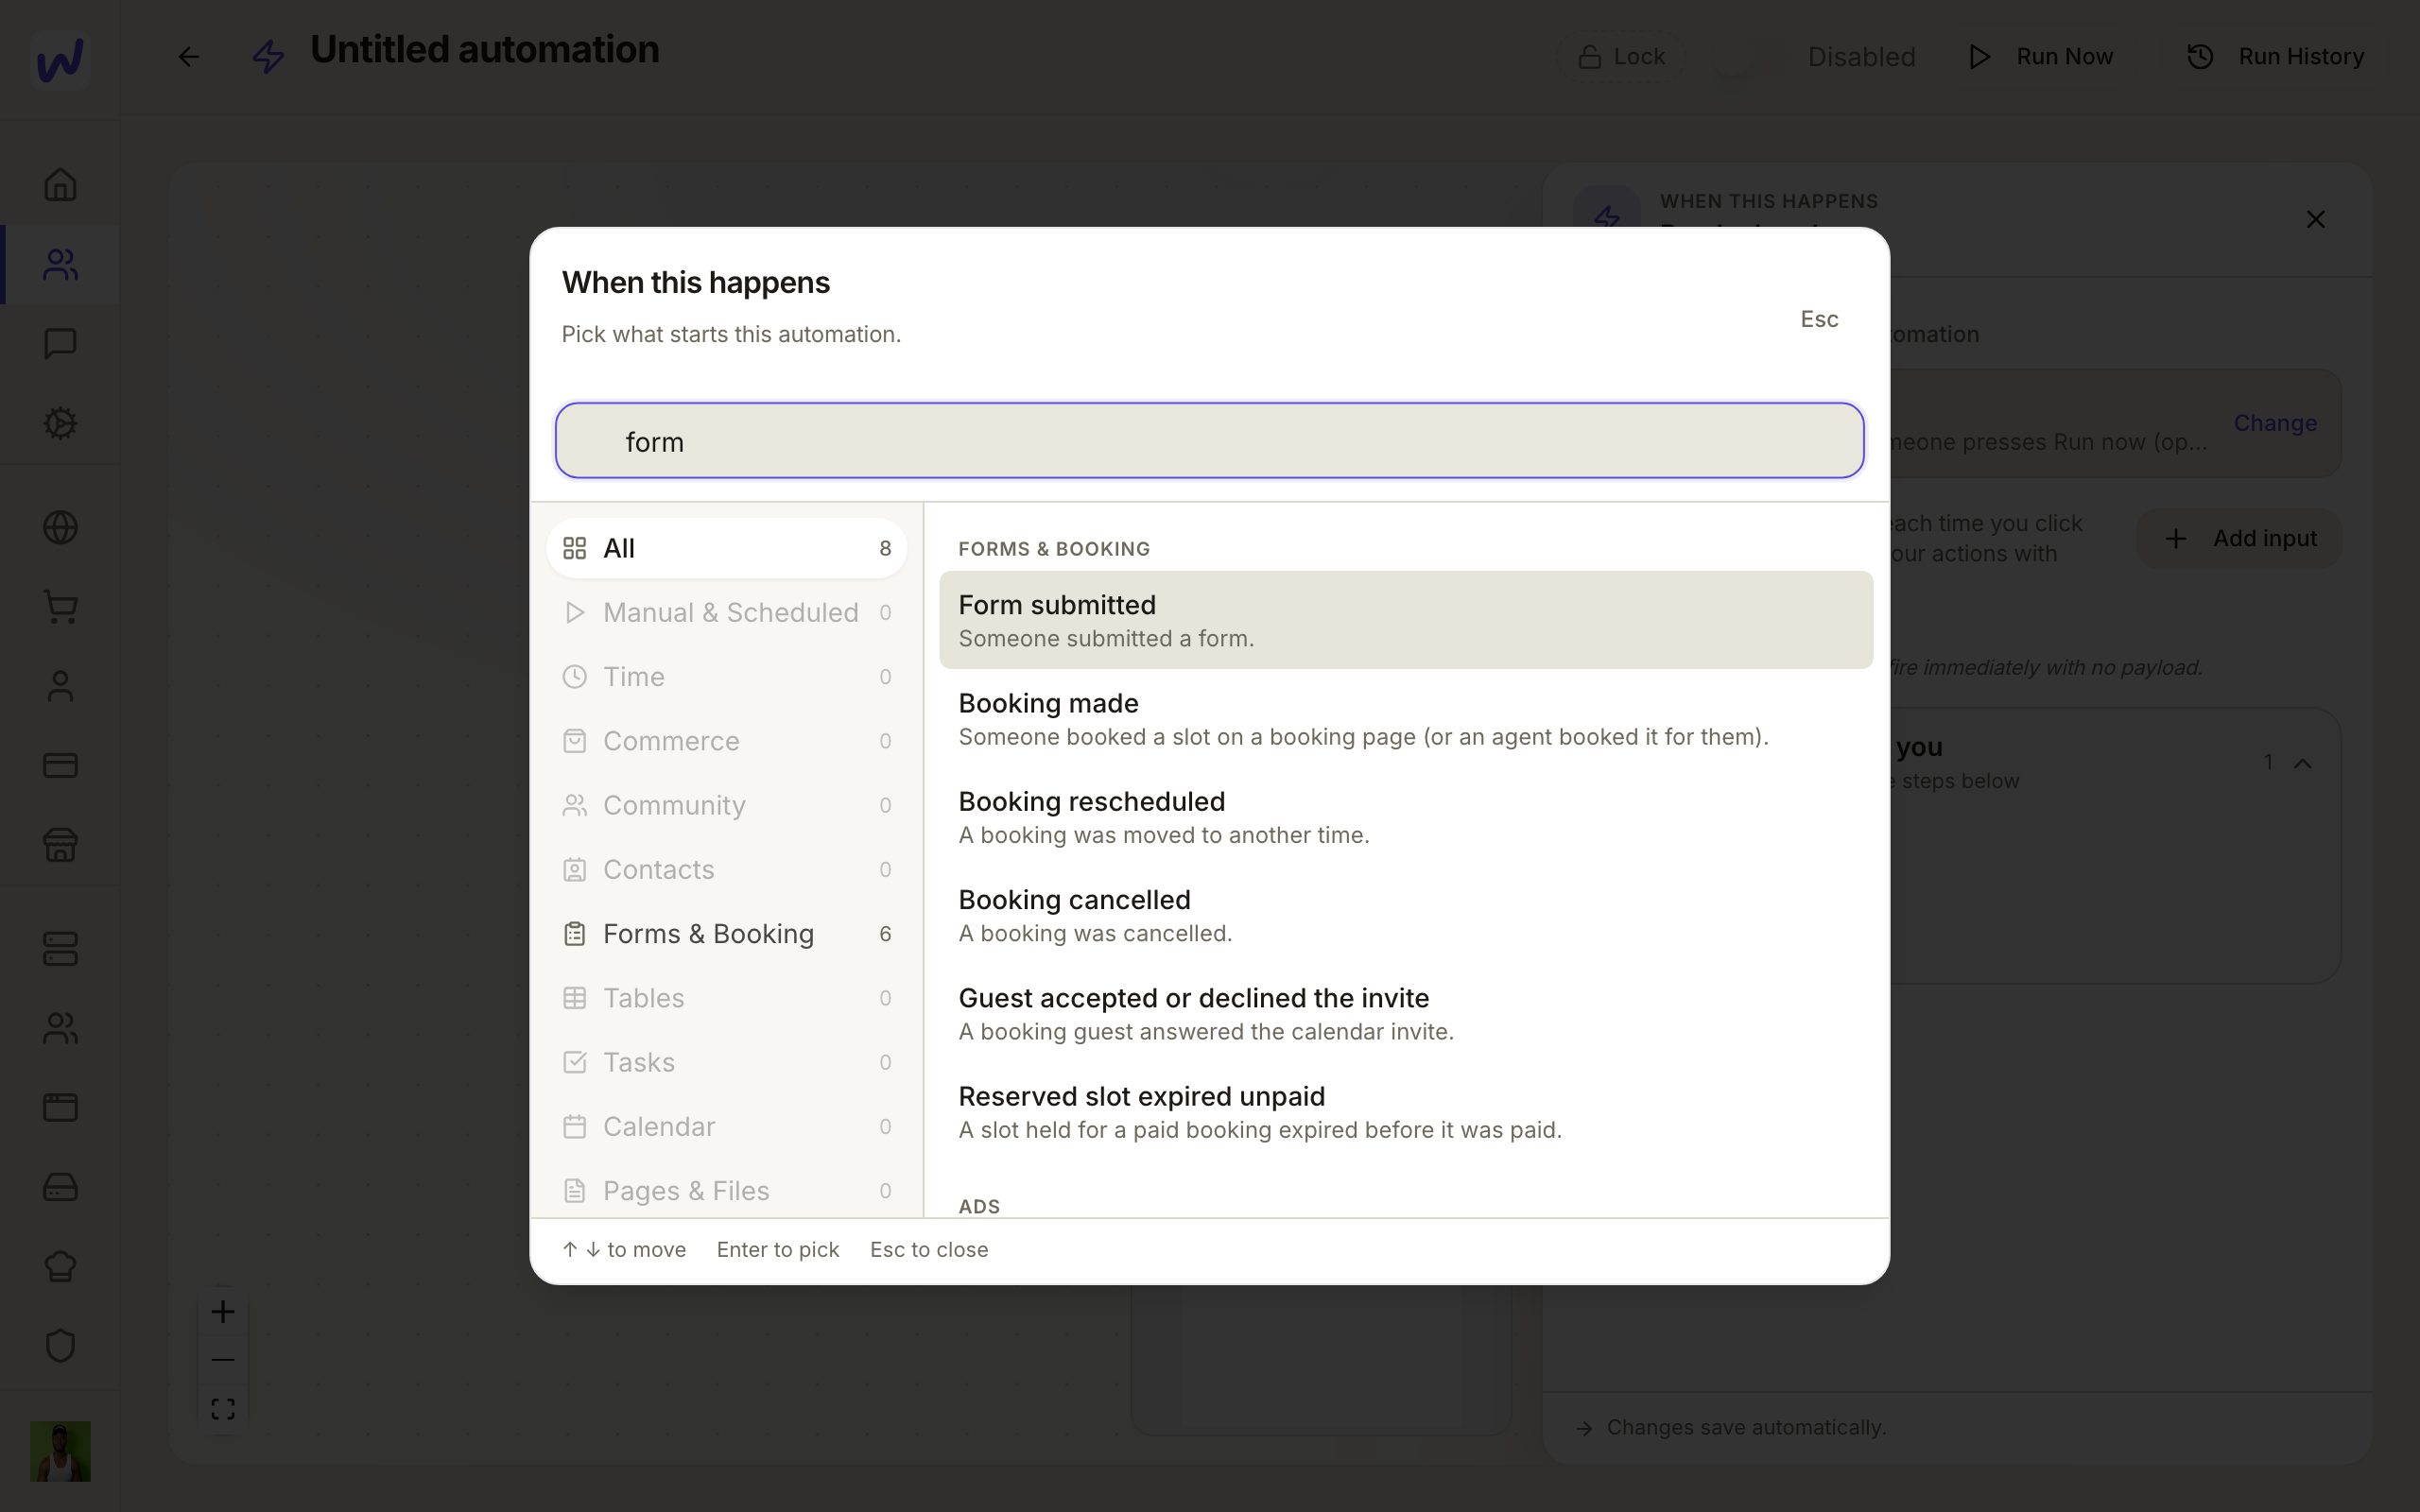2420x1512 pixels.
Task: Open the globe icon in left sidebar
Action: (60, 527)
